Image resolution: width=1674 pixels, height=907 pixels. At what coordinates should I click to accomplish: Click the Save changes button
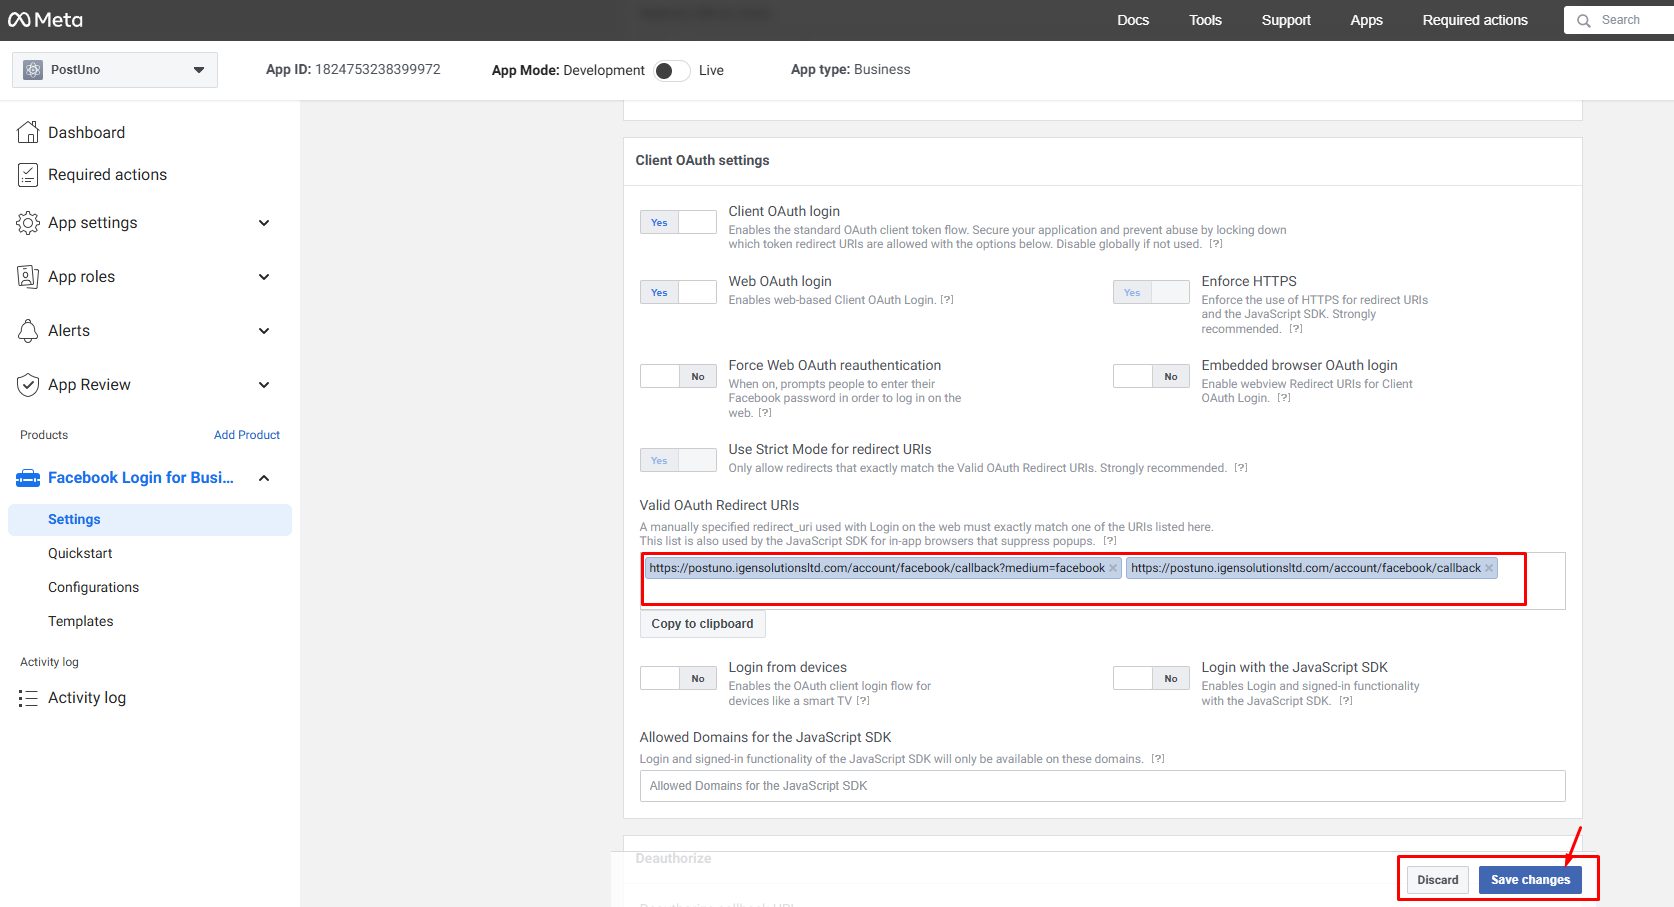point(1529,880)
